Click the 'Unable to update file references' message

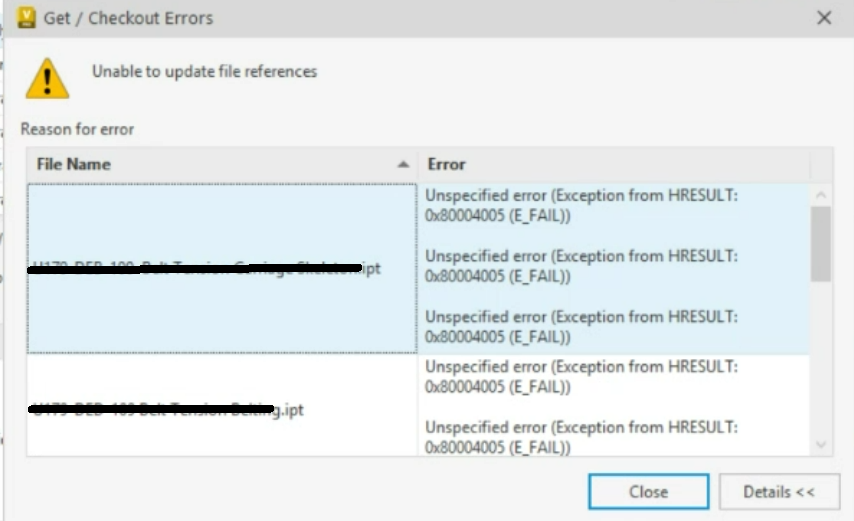click(204, 71)
